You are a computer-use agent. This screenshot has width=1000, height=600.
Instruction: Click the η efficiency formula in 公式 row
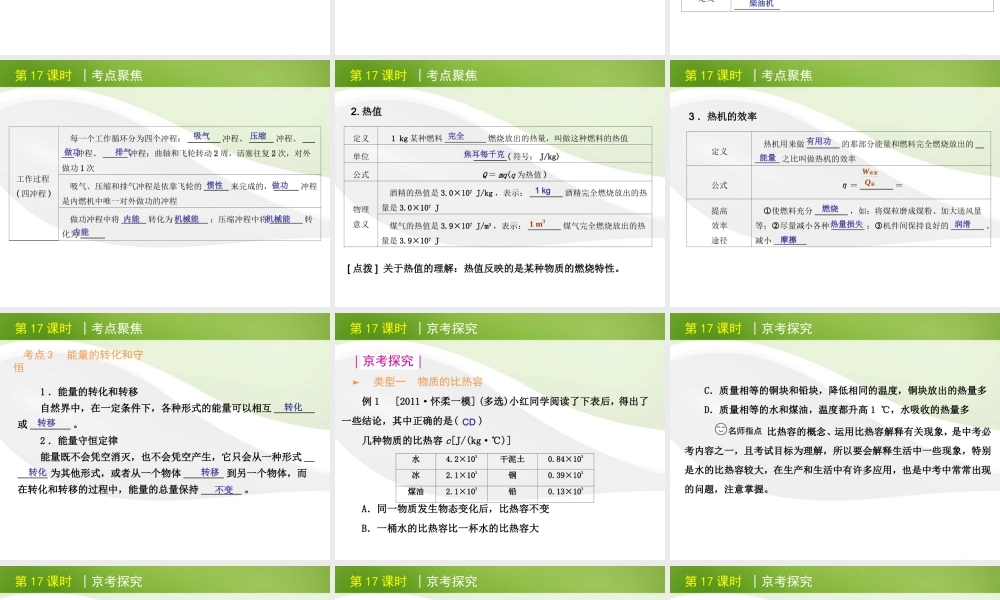click(868, 184)
